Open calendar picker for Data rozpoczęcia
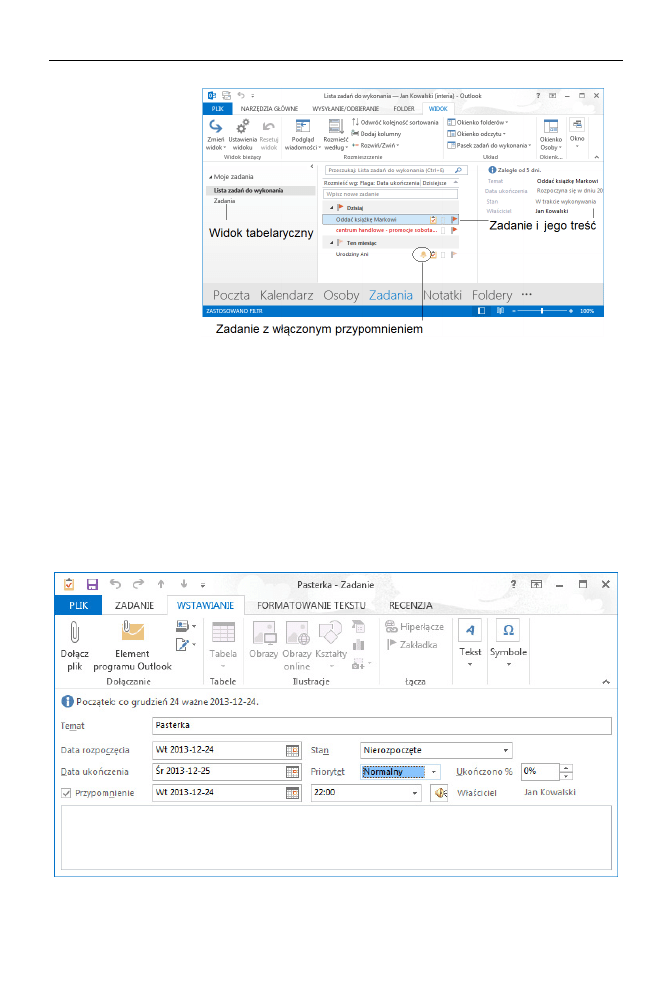Image resolution: width=672 pixels, height=999 pixels. coord(292,749)
